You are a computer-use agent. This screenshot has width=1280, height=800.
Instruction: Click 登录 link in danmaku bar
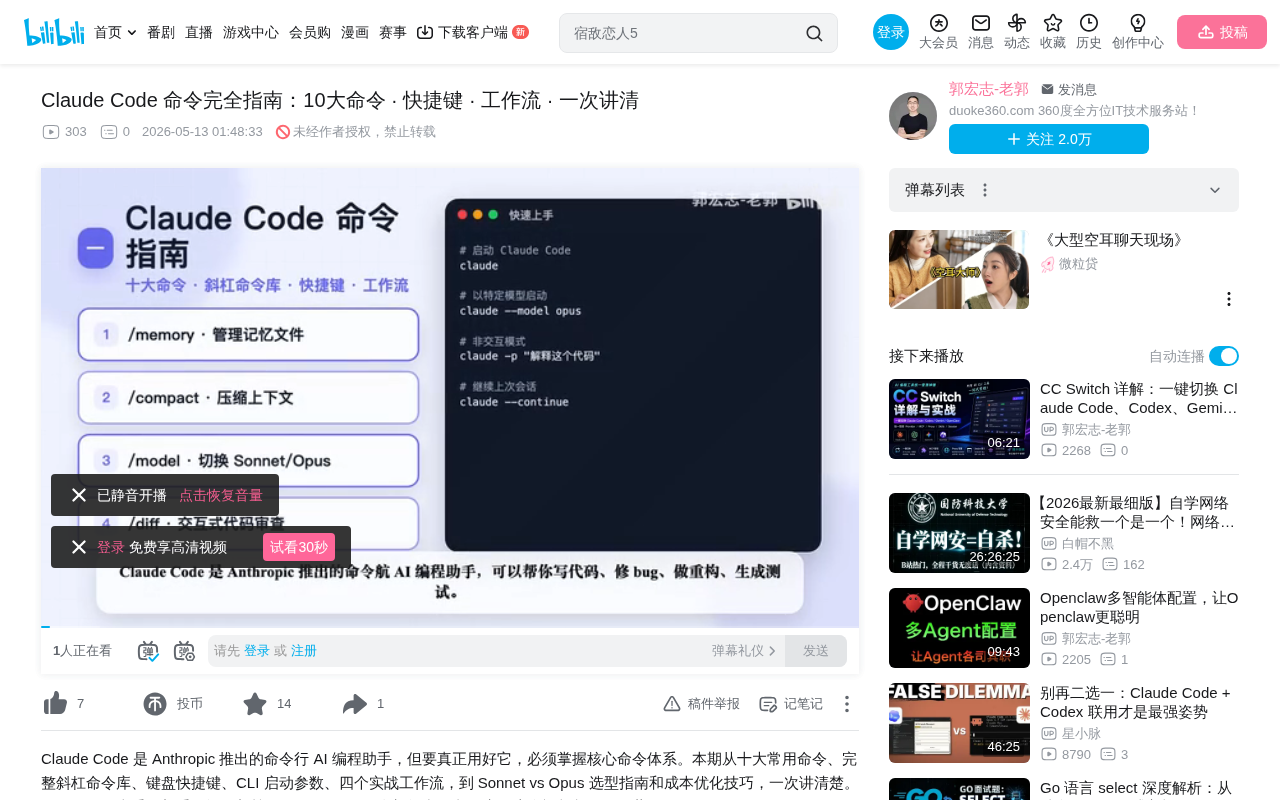257,651
